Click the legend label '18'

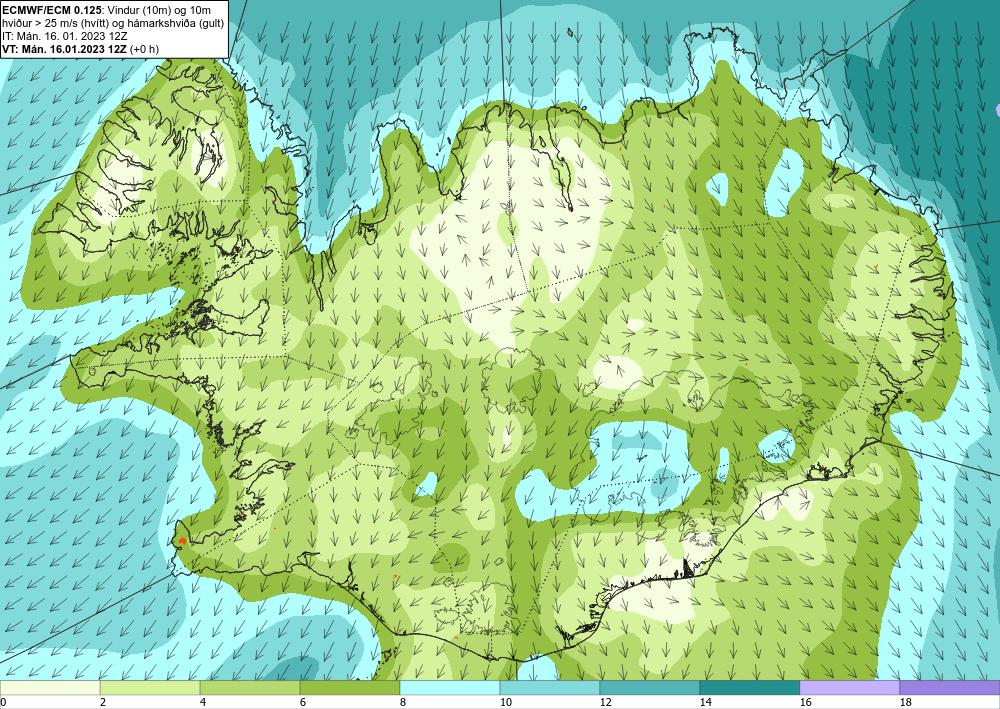click(x=906, y=702)
